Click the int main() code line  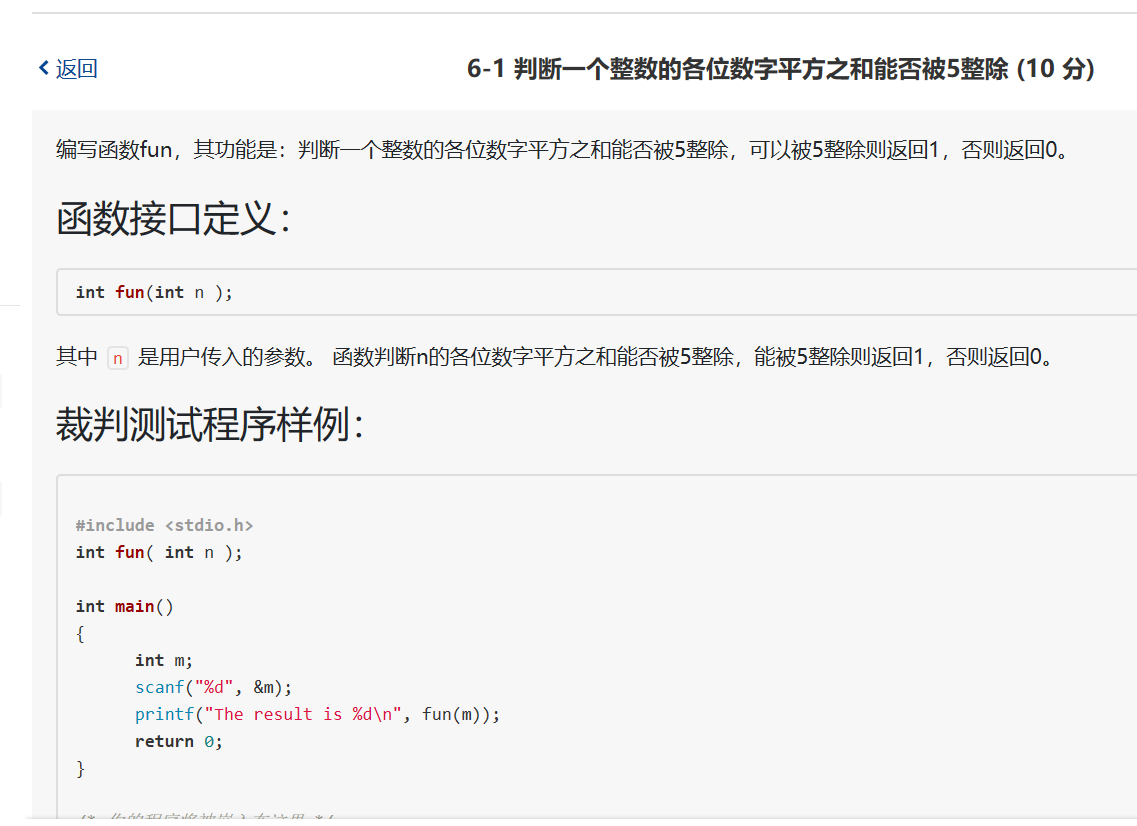coord(125,606)
